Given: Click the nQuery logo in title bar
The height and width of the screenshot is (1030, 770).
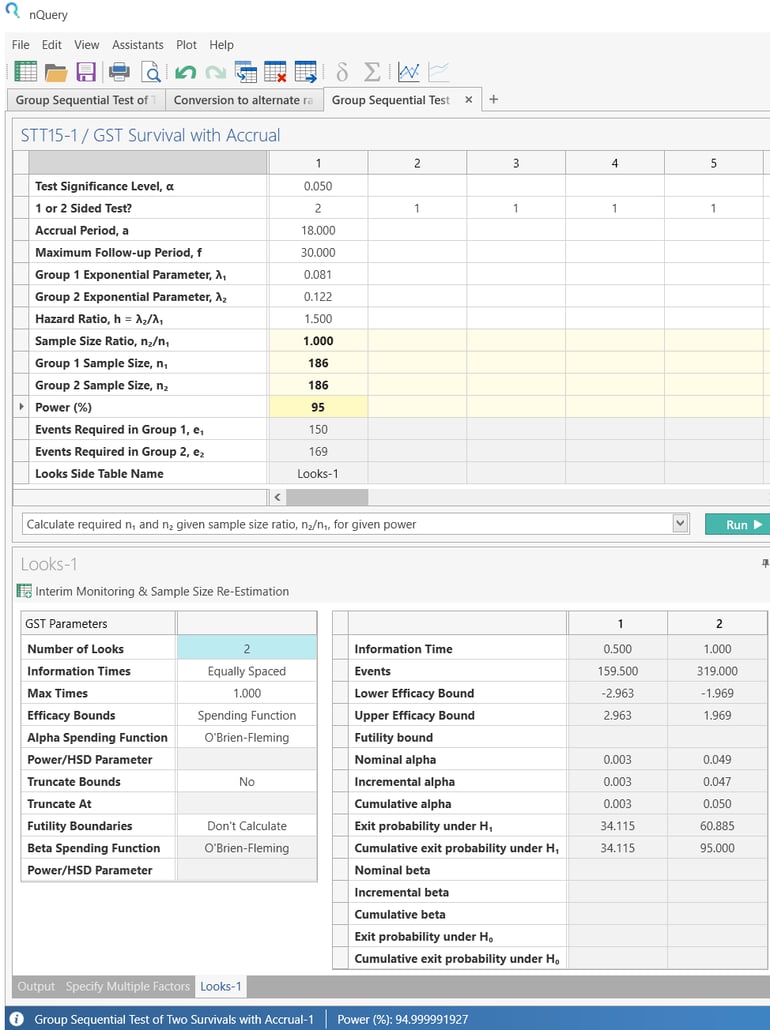Looking at the screenshot, I should click(12, 12).
